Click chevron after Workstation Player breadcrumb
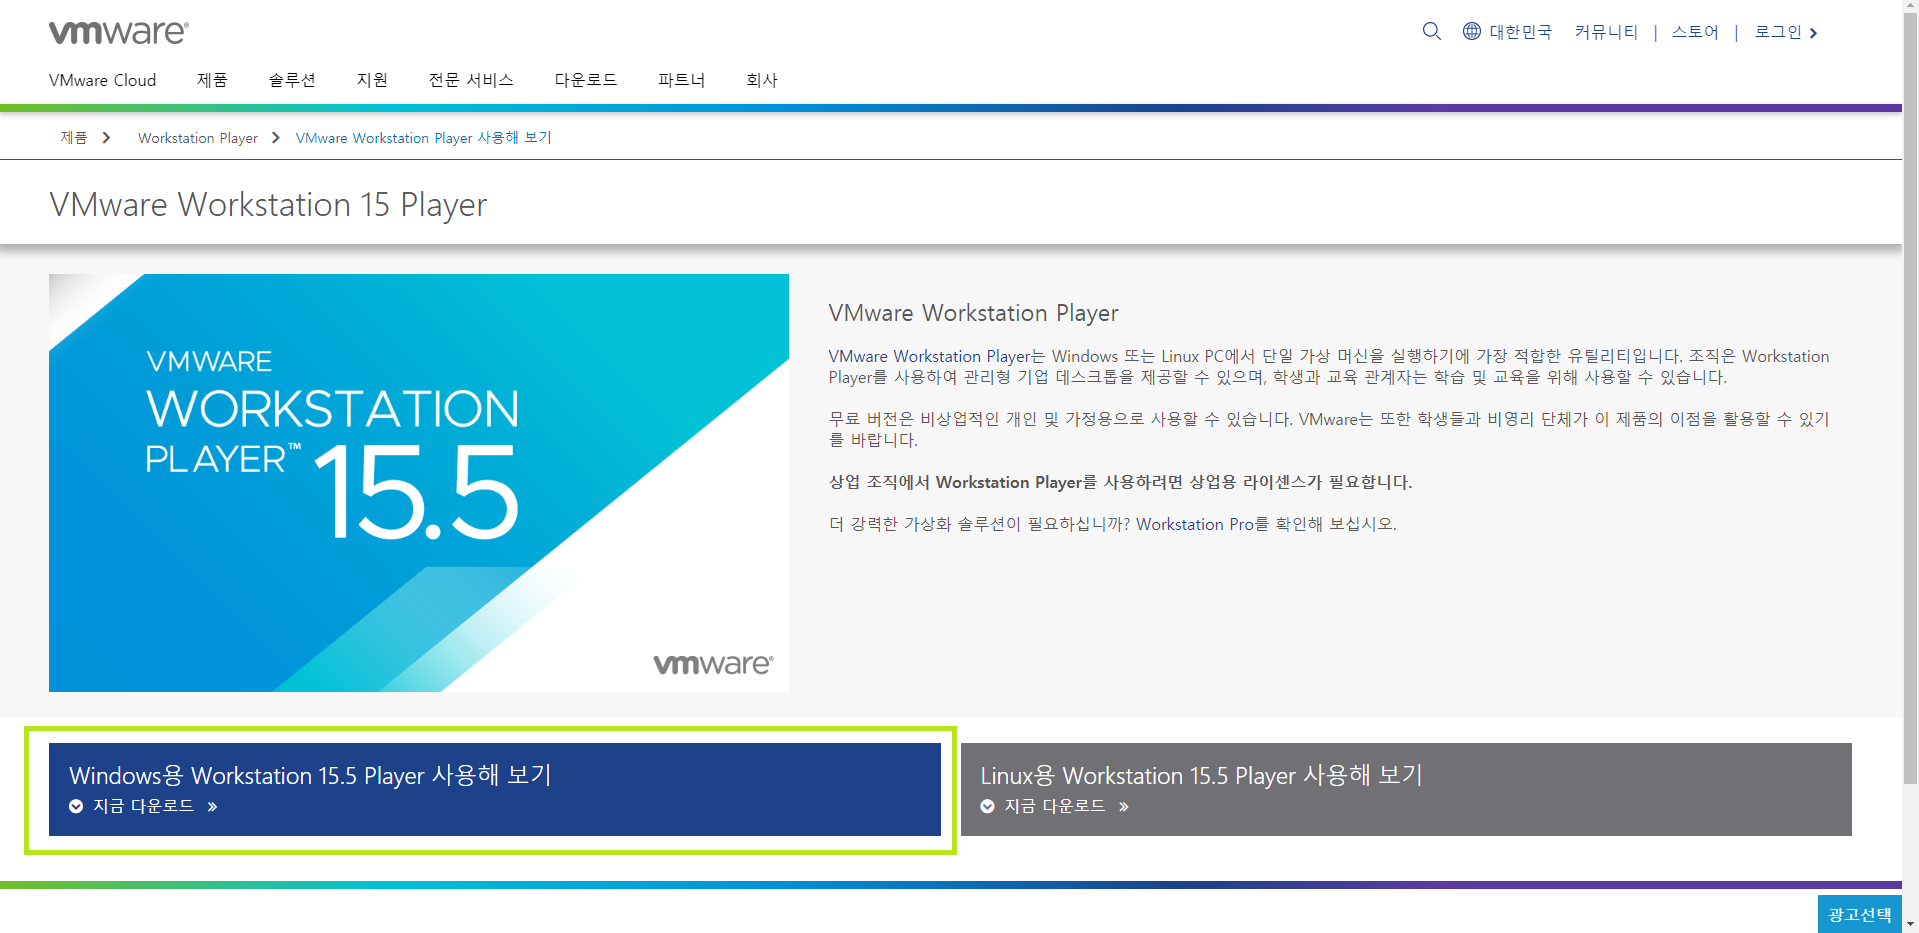Screen dimensions: 1919x933 click(276, 138)
